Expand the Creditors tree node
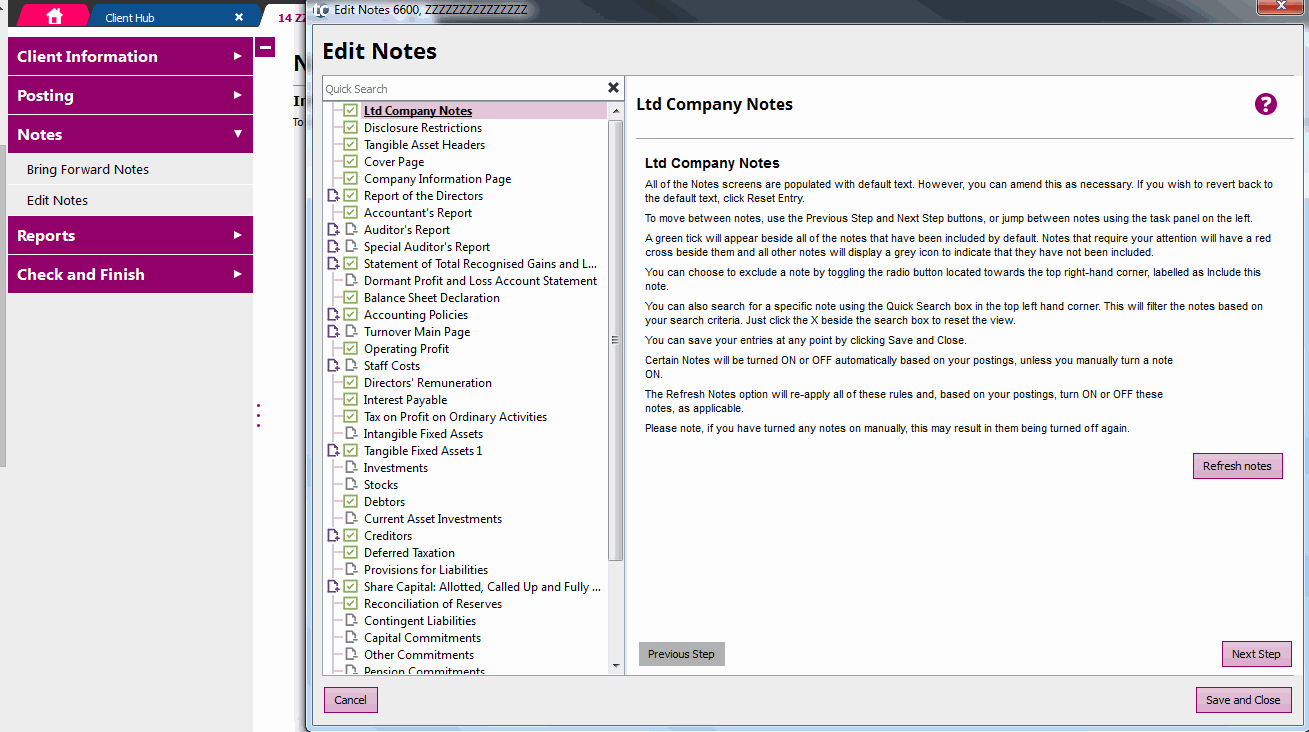 coord(333,536)
